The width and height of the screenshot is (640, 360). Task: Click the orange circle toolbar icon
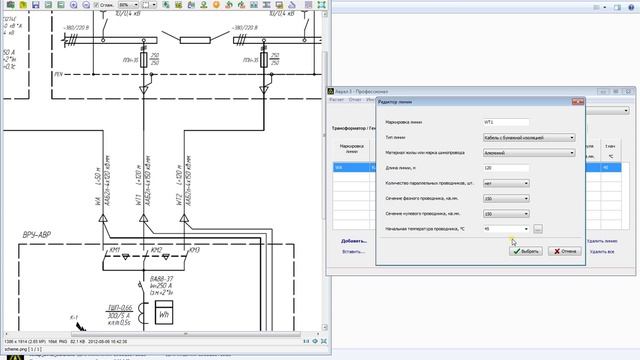pos(216,4)
